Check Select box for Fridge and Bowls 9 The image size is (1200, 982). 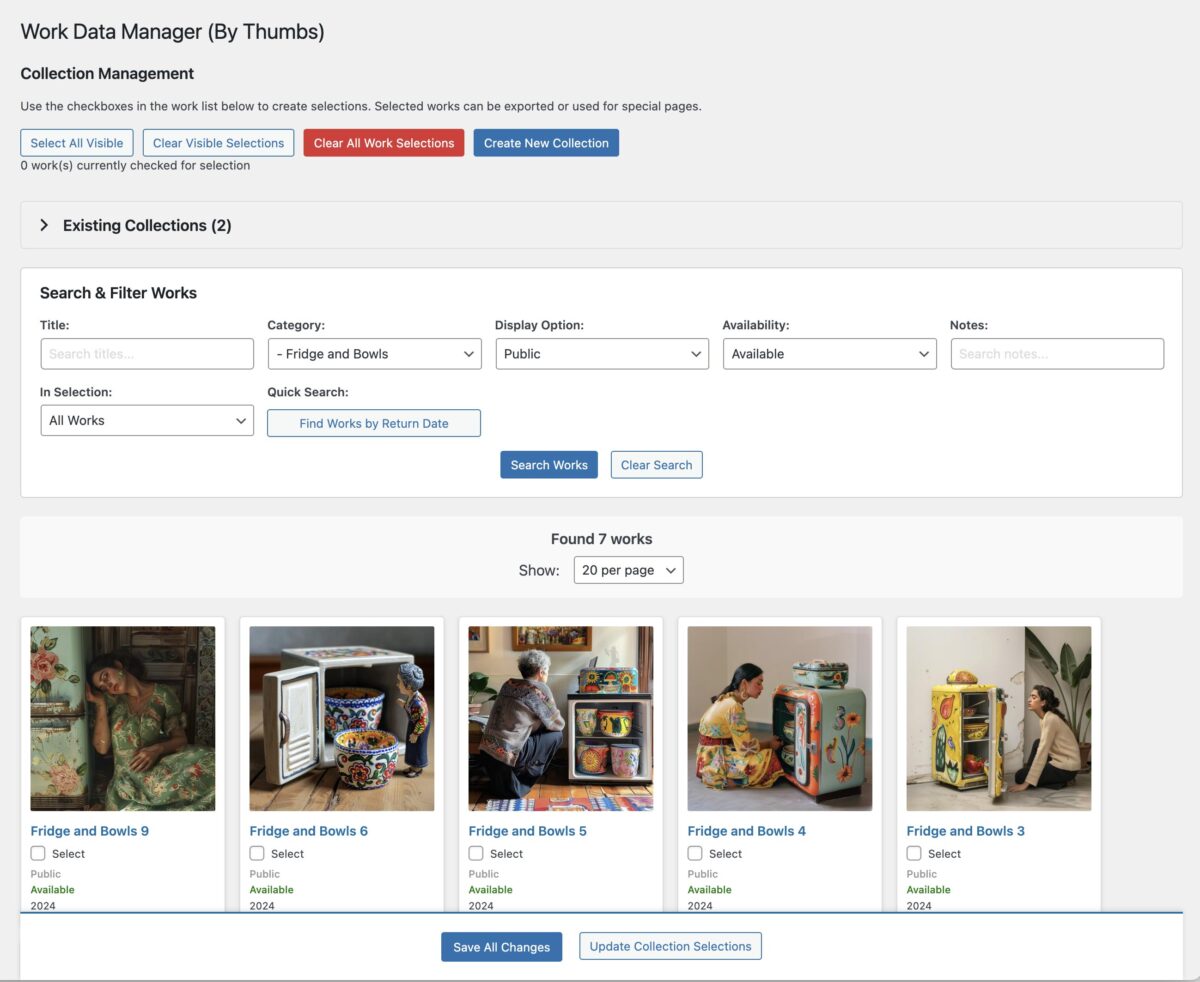point(38,854)
